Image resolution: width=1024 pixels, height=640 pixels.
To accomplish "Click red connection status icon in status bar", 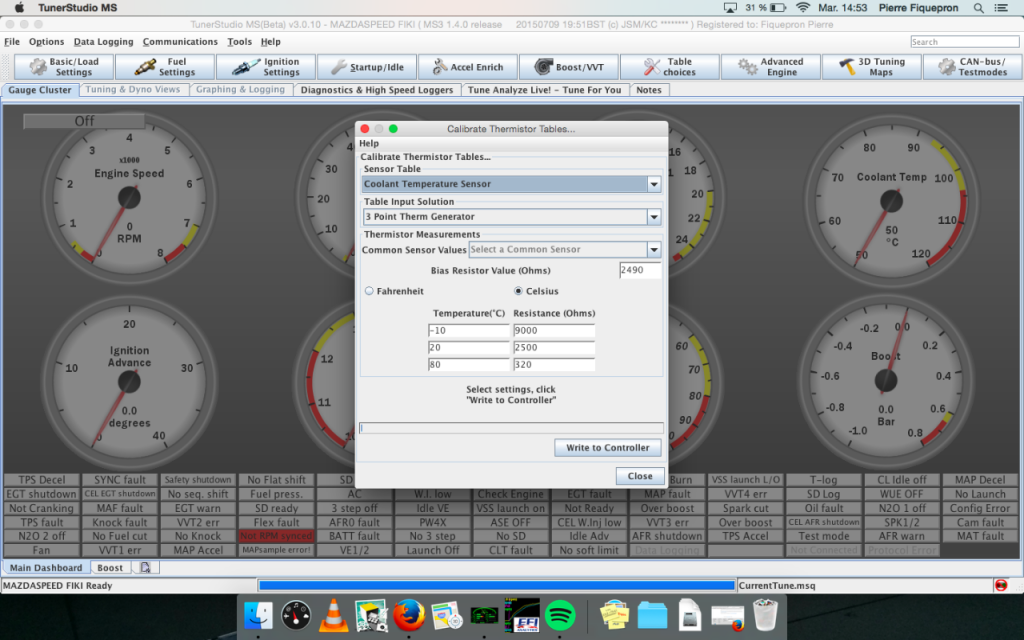I will 1000,585.
